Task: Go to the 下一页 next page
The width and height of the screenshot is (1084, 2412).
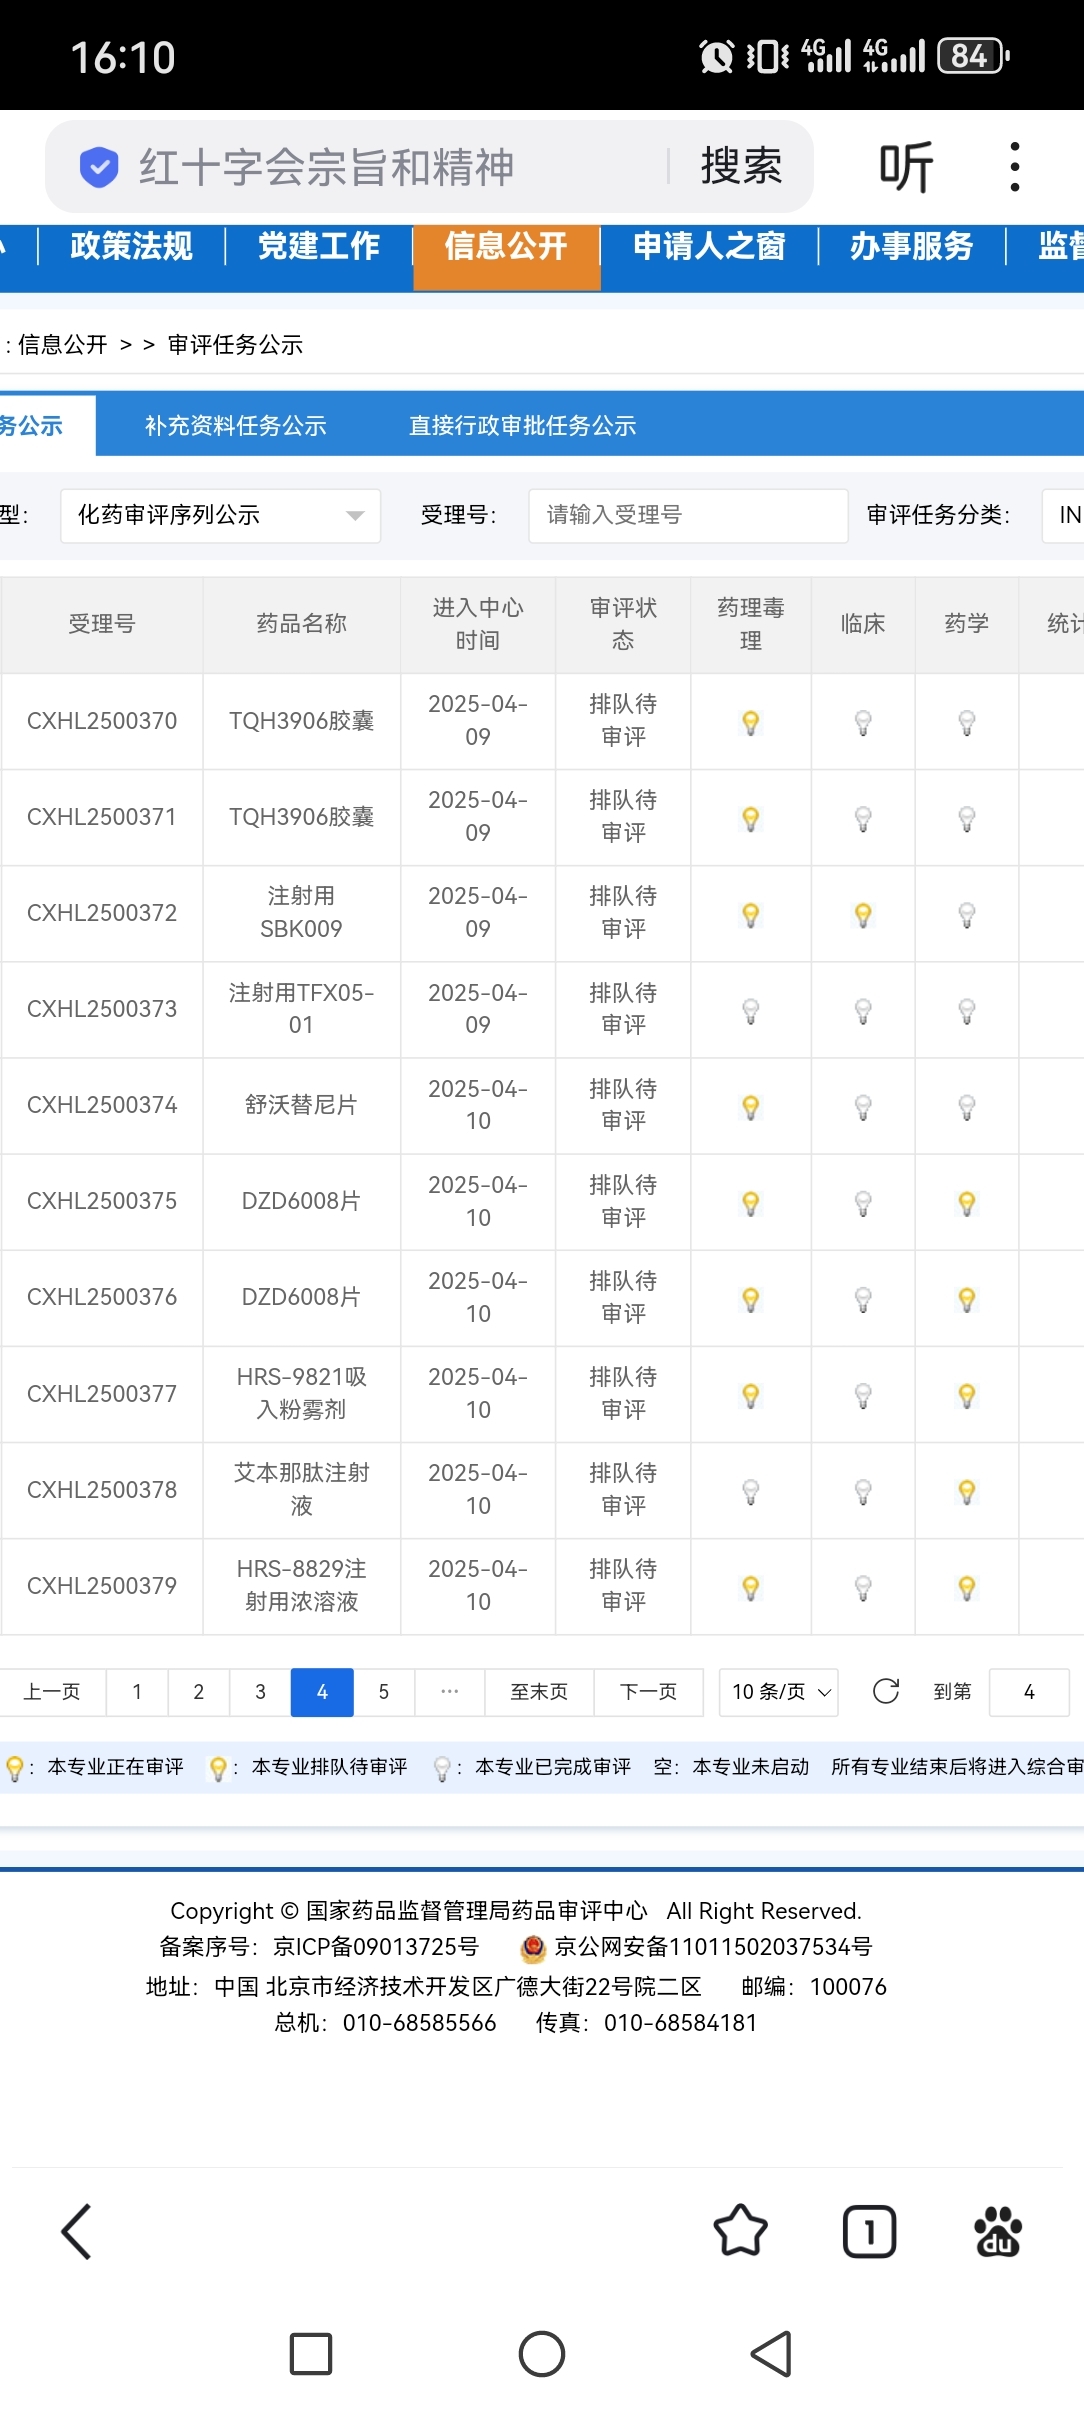Action: (648, 1692)
